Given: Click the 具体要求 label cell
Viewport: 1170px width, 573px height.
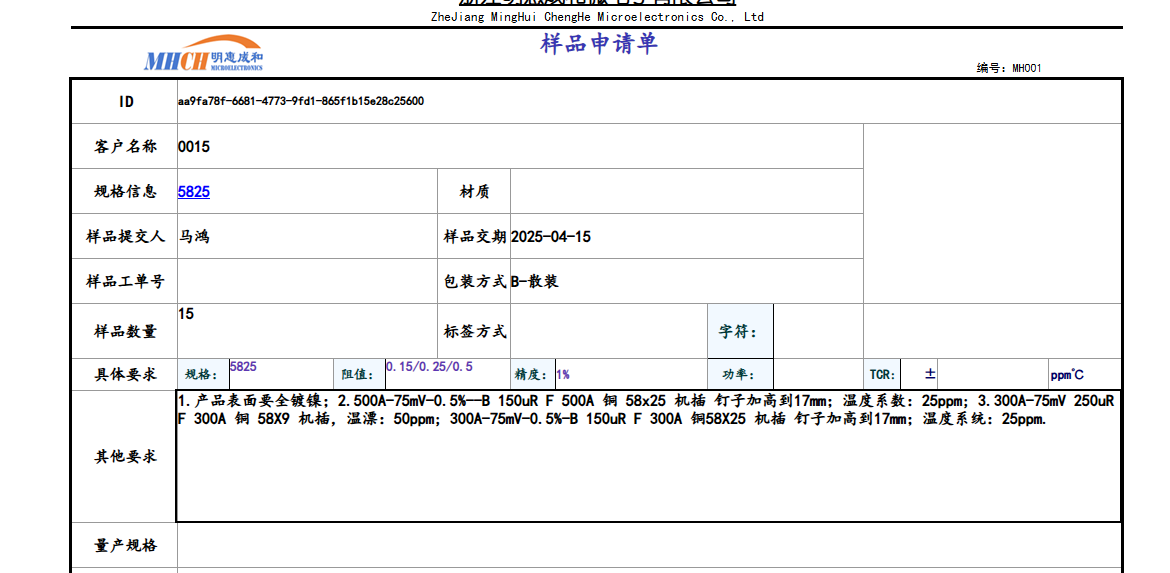Looking at the screenshot, I should click(x=125, y=375).
